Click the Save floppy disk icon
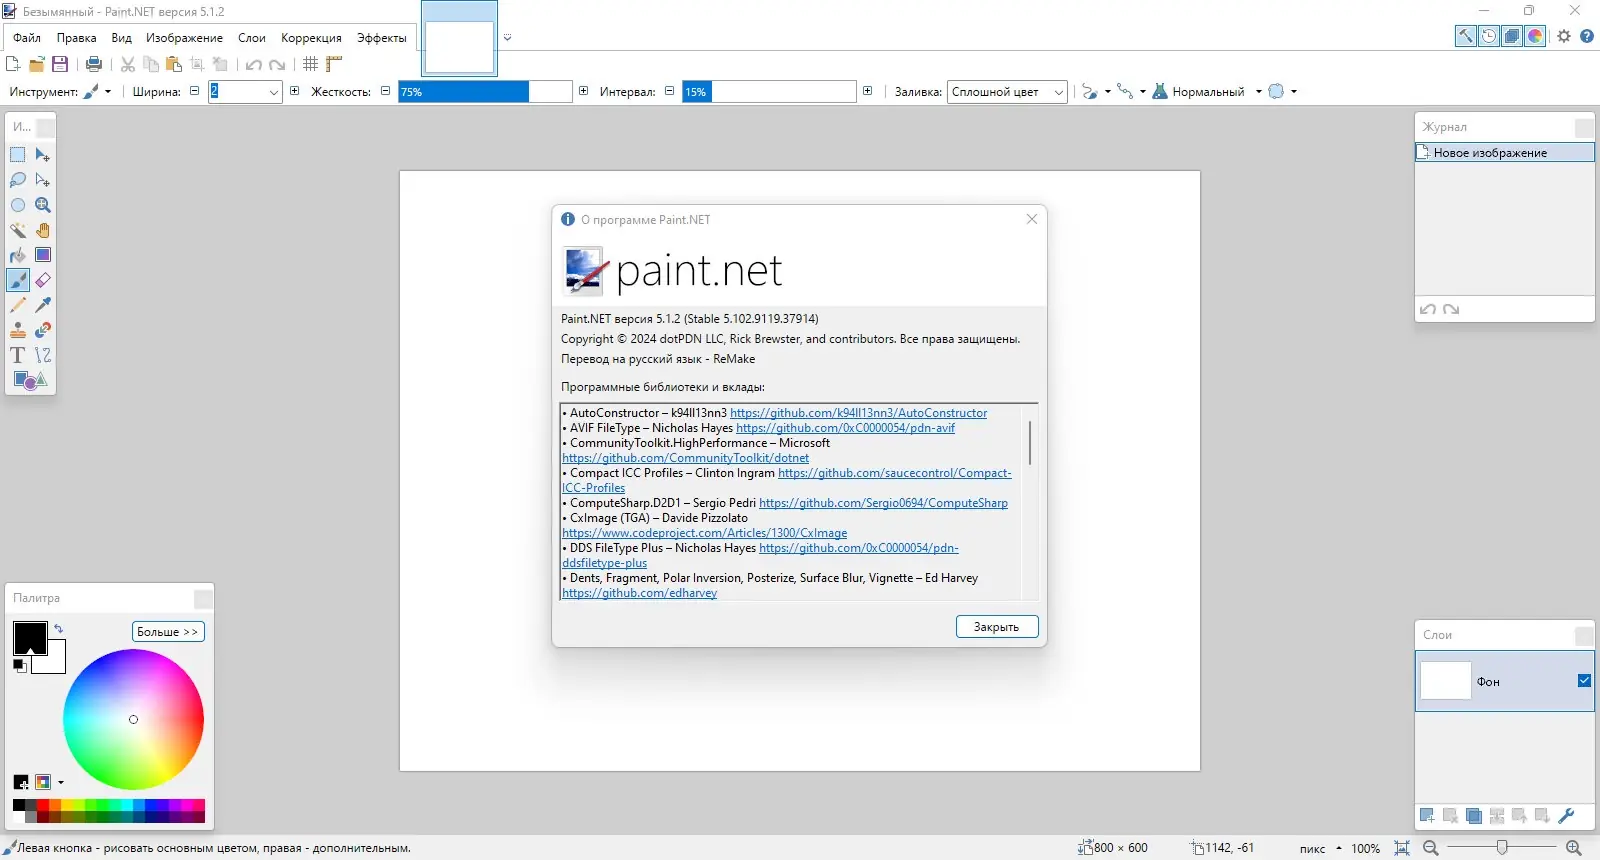The width and height of the screenshot is (1600, 860). pyautogui.click(x=60, y=64)
